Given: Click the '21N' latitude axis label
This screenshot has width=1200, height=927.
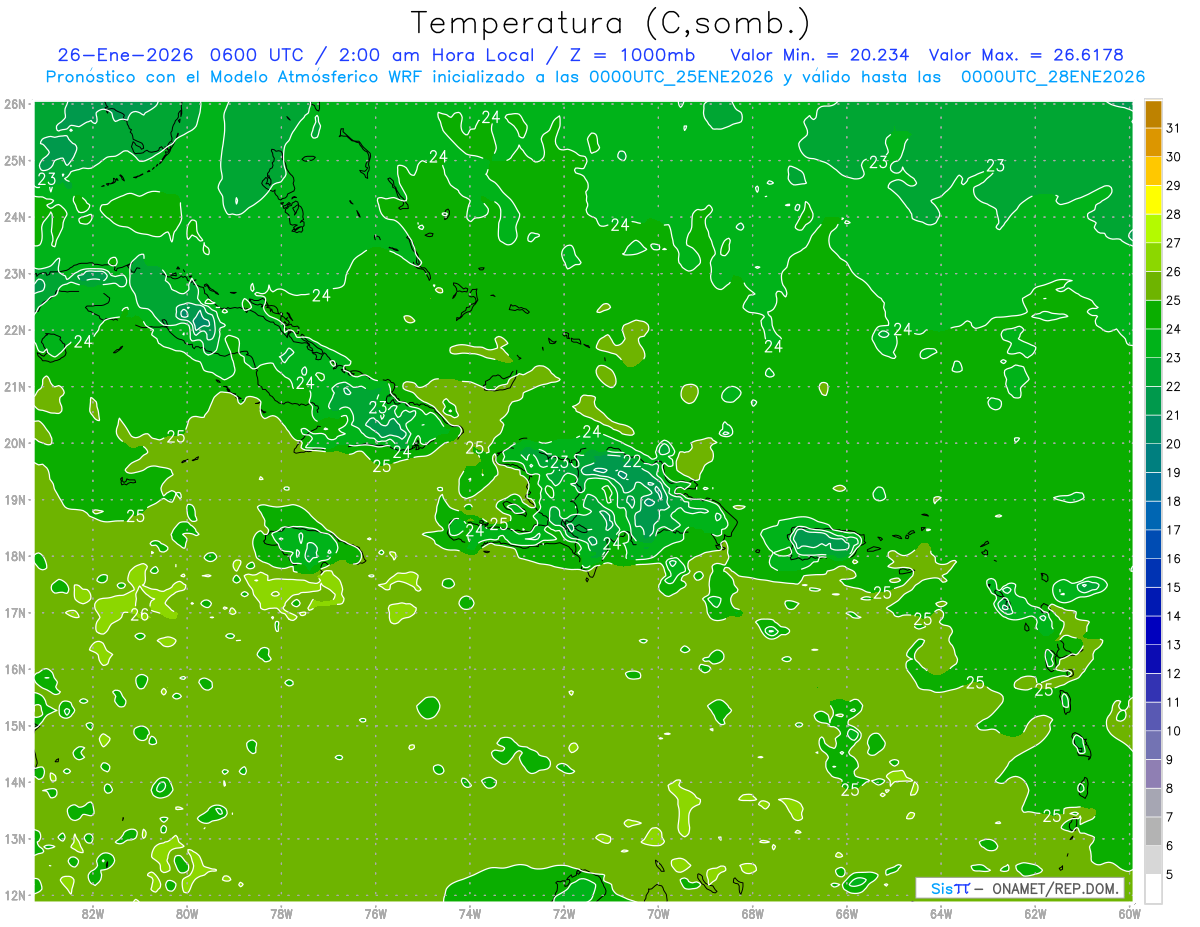Looking at the screenshot, I should [16, 386].
